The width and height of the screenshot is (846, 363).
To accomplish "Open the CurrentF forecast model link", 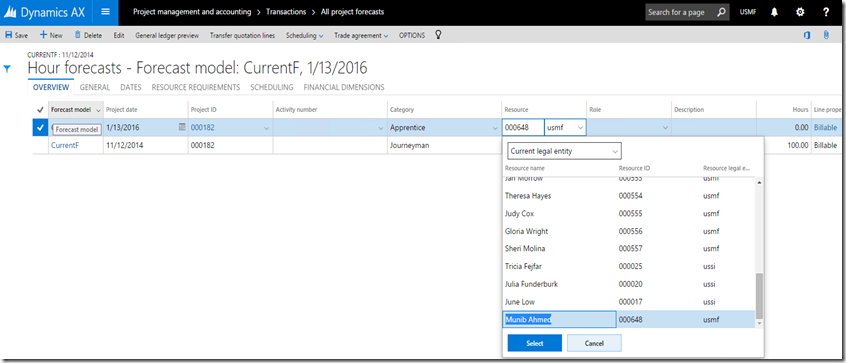I will [x=65, y=145].
